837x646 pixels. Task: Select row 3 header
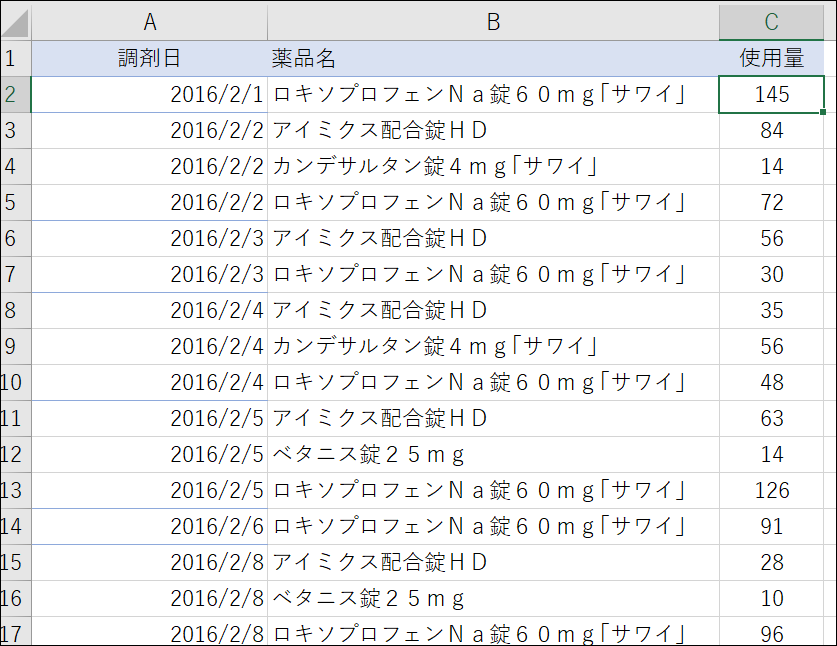(x=15, y=130)
